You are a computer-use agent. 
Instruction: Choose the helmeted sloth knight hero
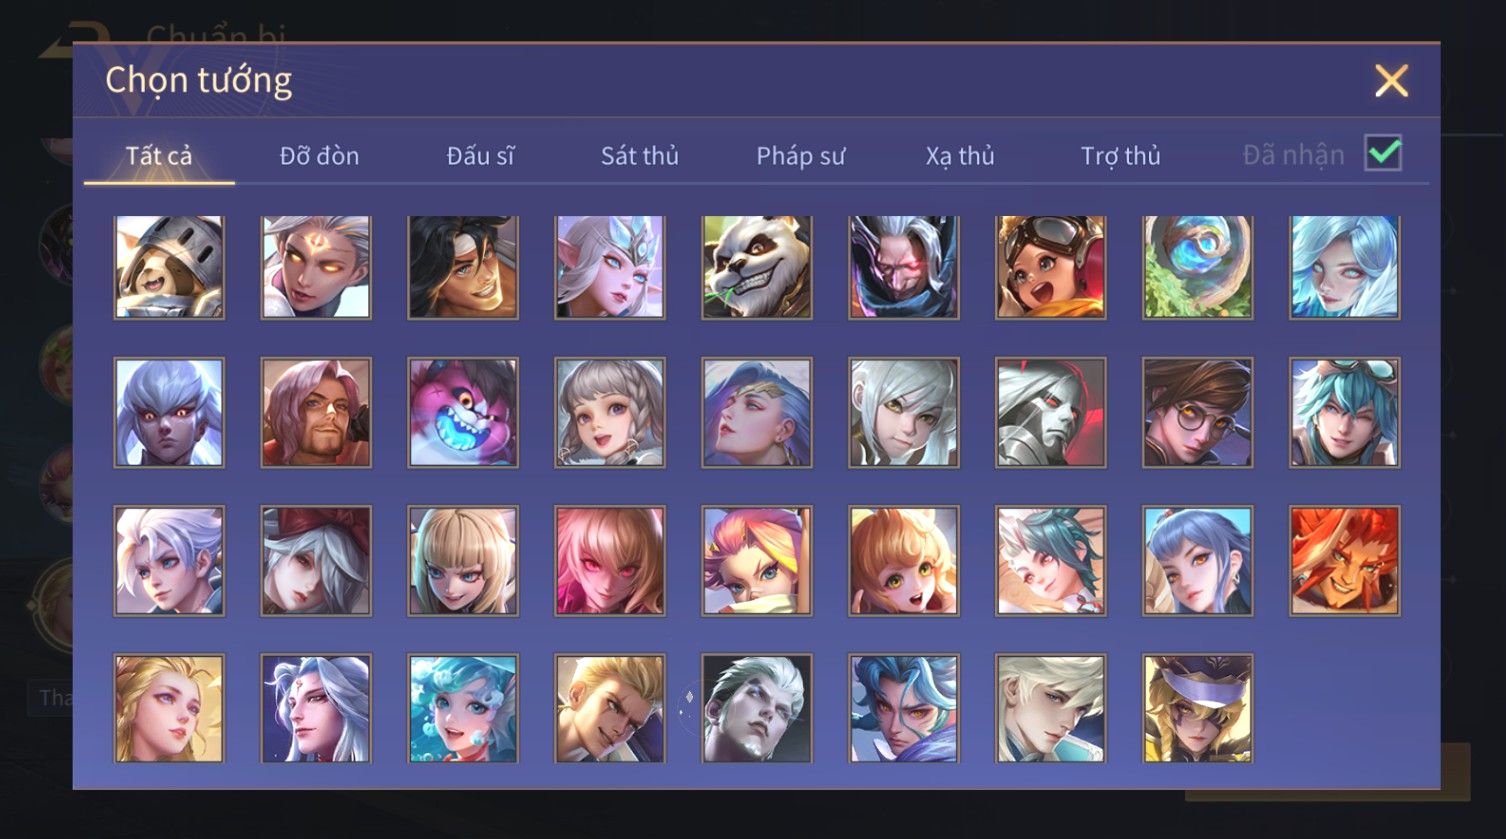pyautogui.click(x=169, y=267)
